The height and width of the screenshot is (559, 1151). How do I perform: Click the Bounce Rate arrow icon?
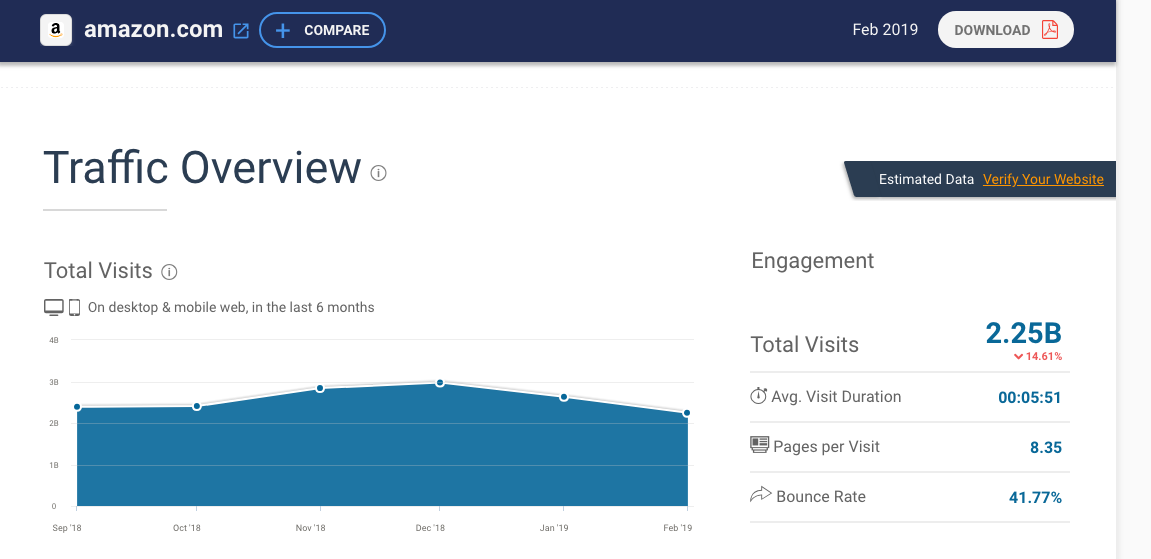(x=760, y=495)
